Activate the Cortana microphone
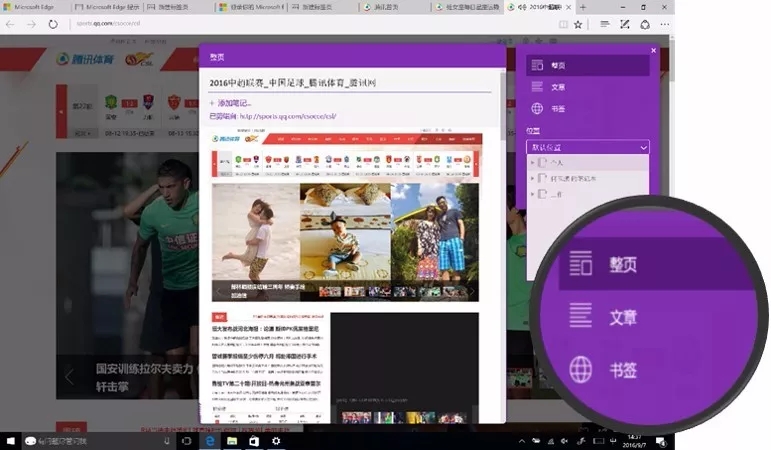Image resolution: width=771 pixels, height=450 pixels. [x=167, y=441]
